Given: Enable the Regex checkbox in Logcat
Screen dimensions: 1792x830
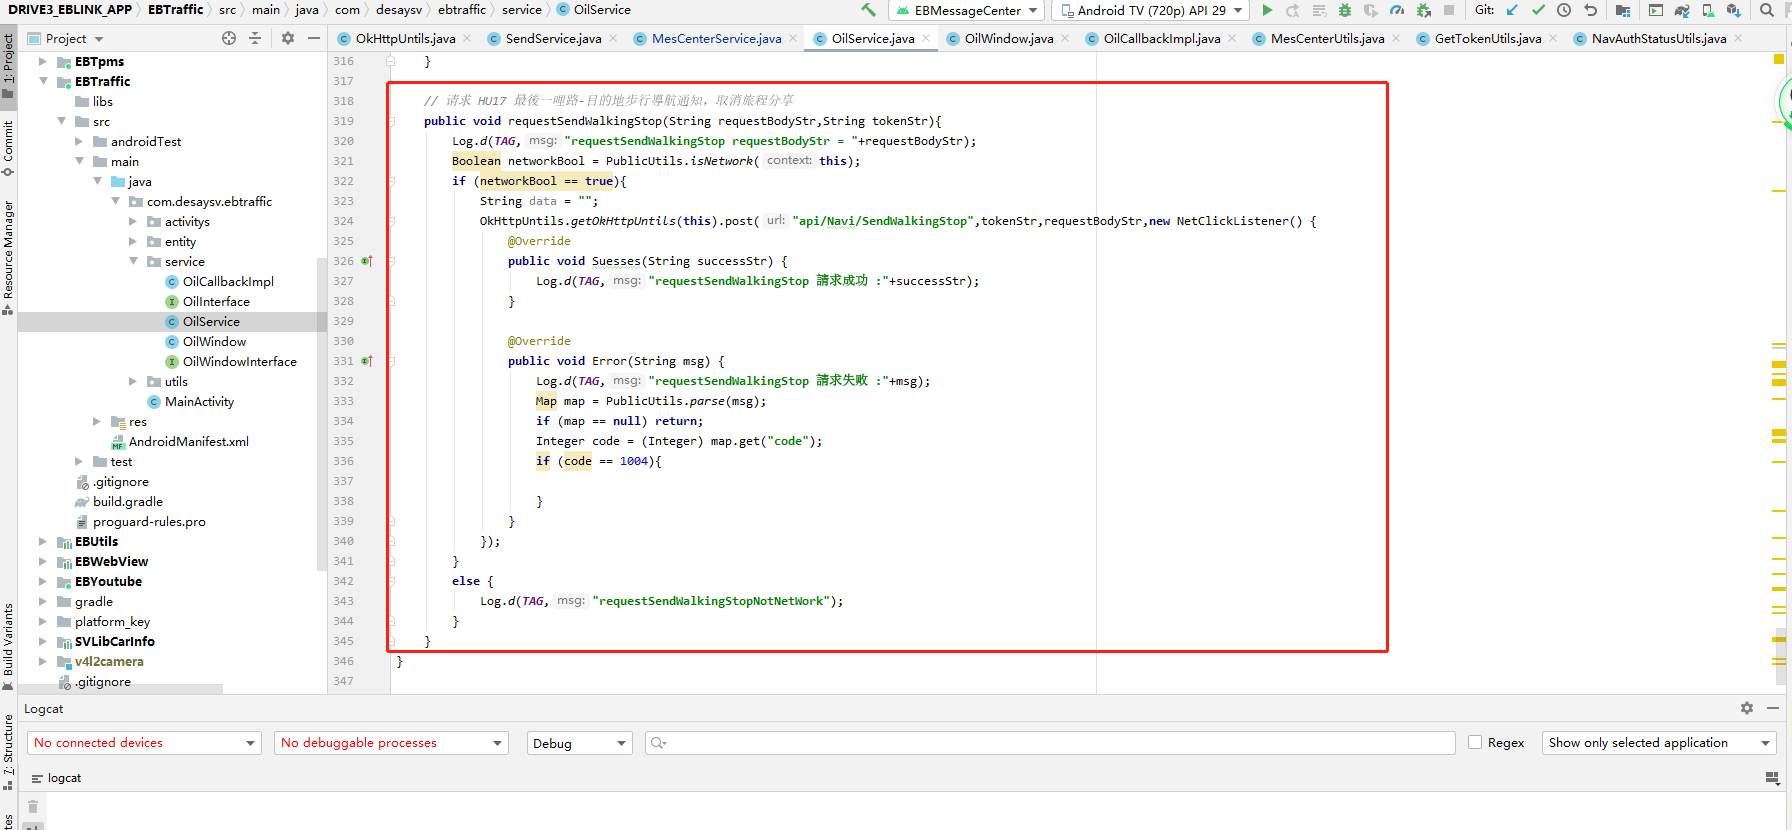Looking at the screenshot, I should (x=1475, y=742).
